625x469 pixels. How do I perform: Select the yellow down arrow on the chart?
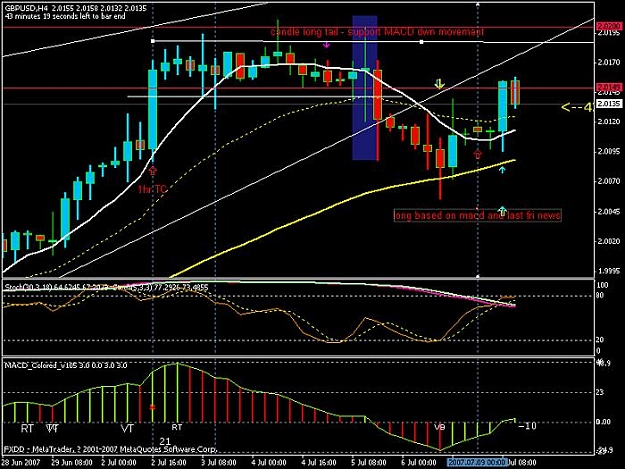439,84
